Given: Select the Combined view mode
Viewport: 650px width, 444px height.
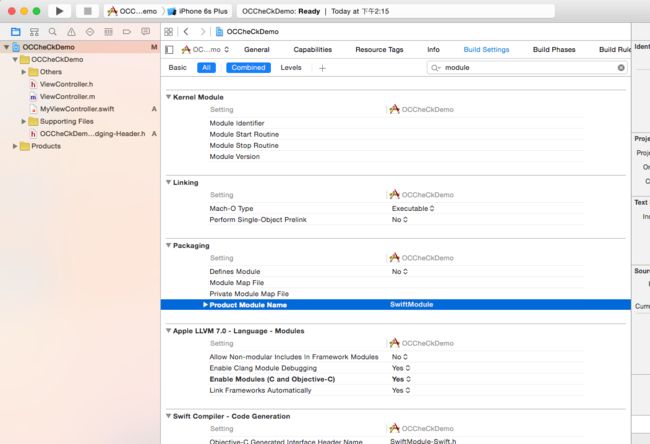Looking at the screenshot, I should (248, 68).
